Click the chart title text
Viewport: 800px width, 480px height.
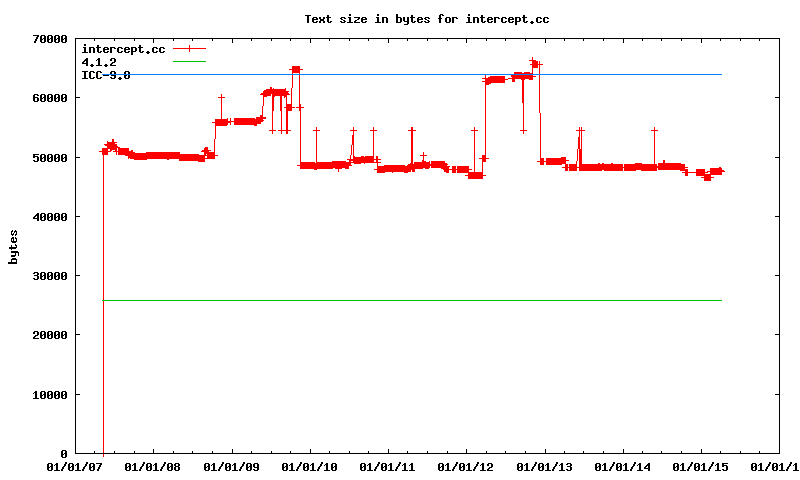coord(427,19)
